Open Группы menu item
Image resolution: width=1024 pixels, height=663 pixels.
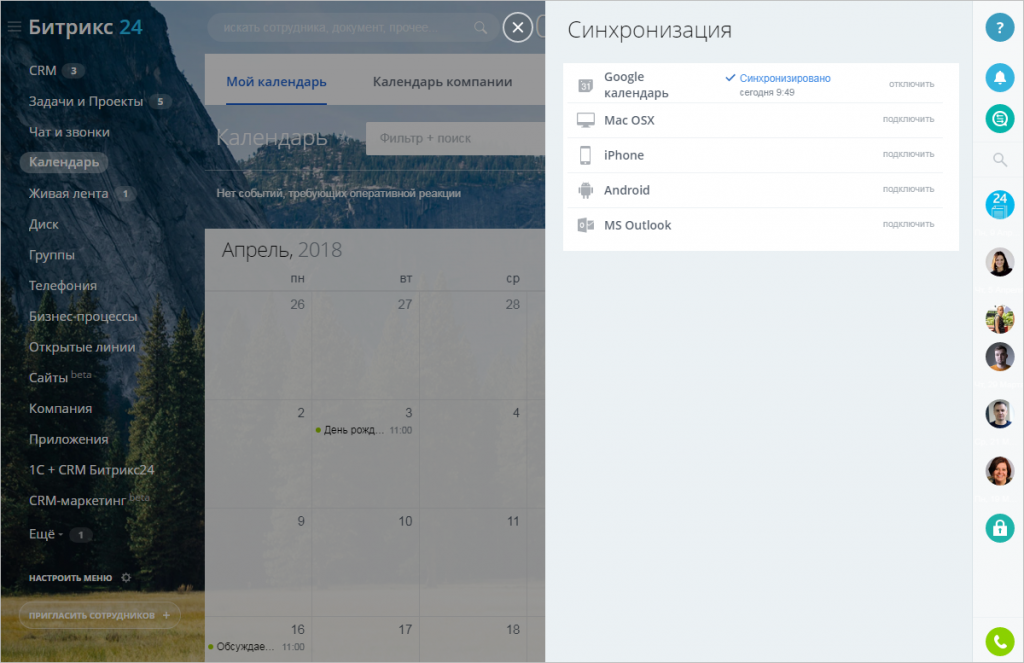click(52, 255)
